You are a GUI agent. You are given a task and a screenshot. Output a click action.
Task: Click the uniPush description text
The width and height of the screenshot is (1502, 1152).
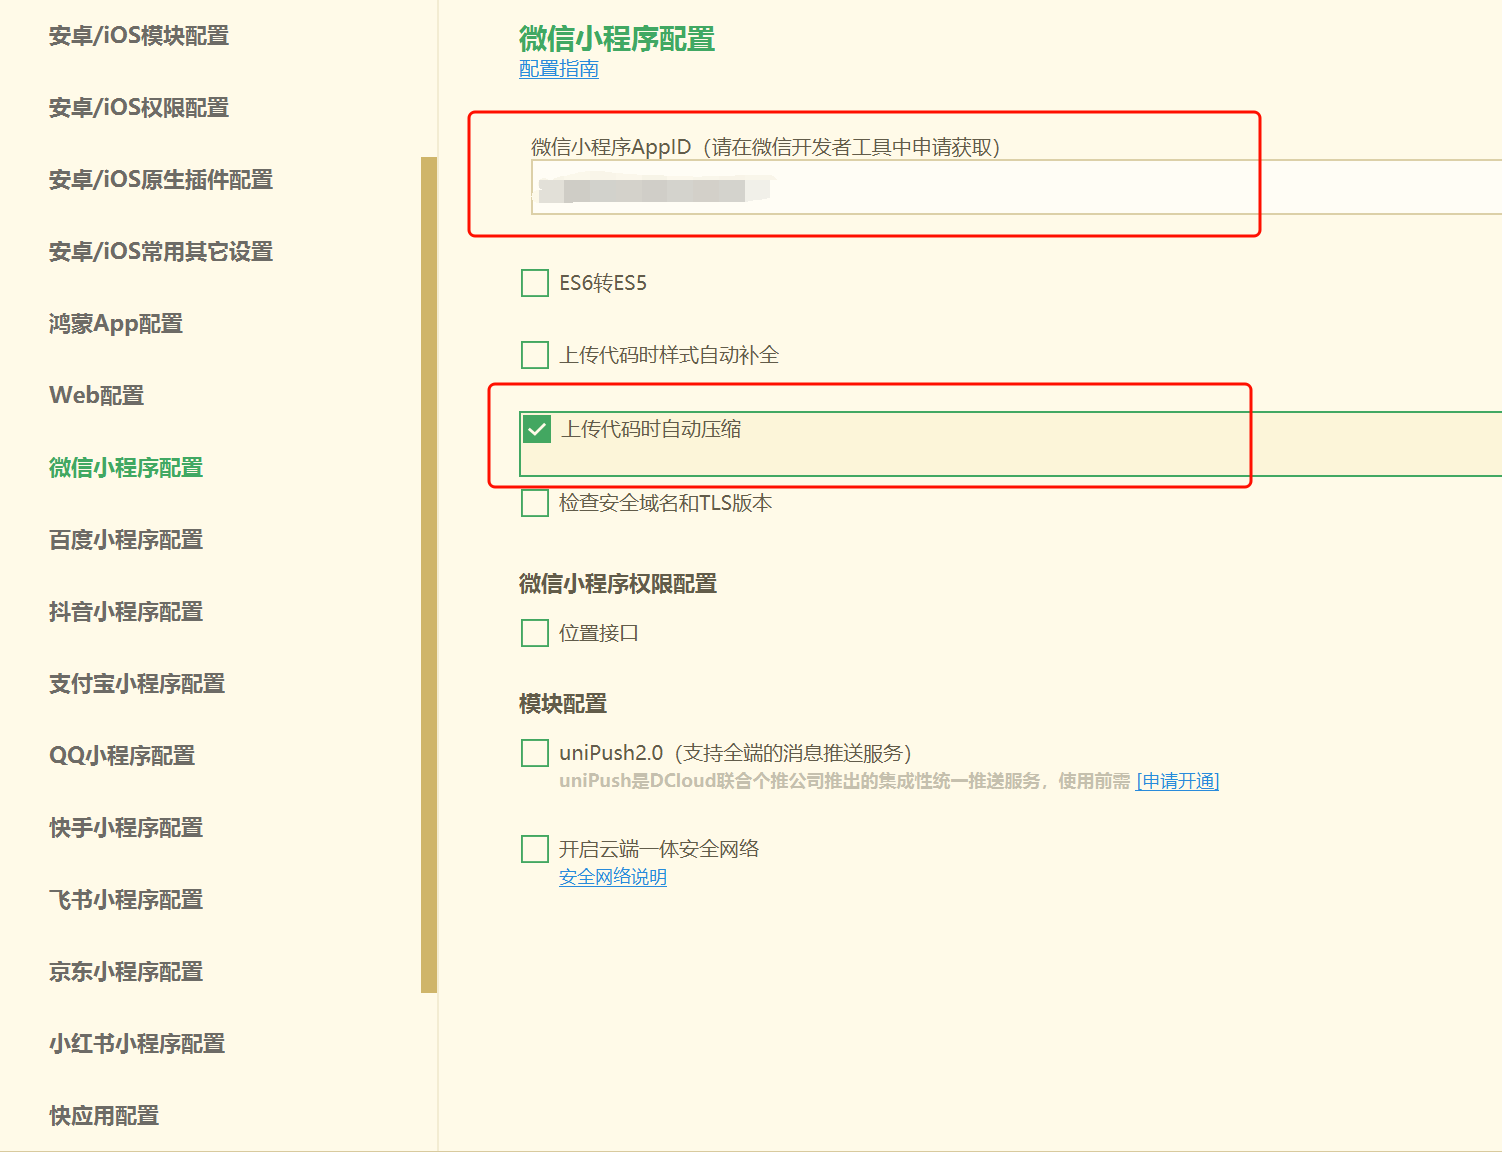pos(845,781)
